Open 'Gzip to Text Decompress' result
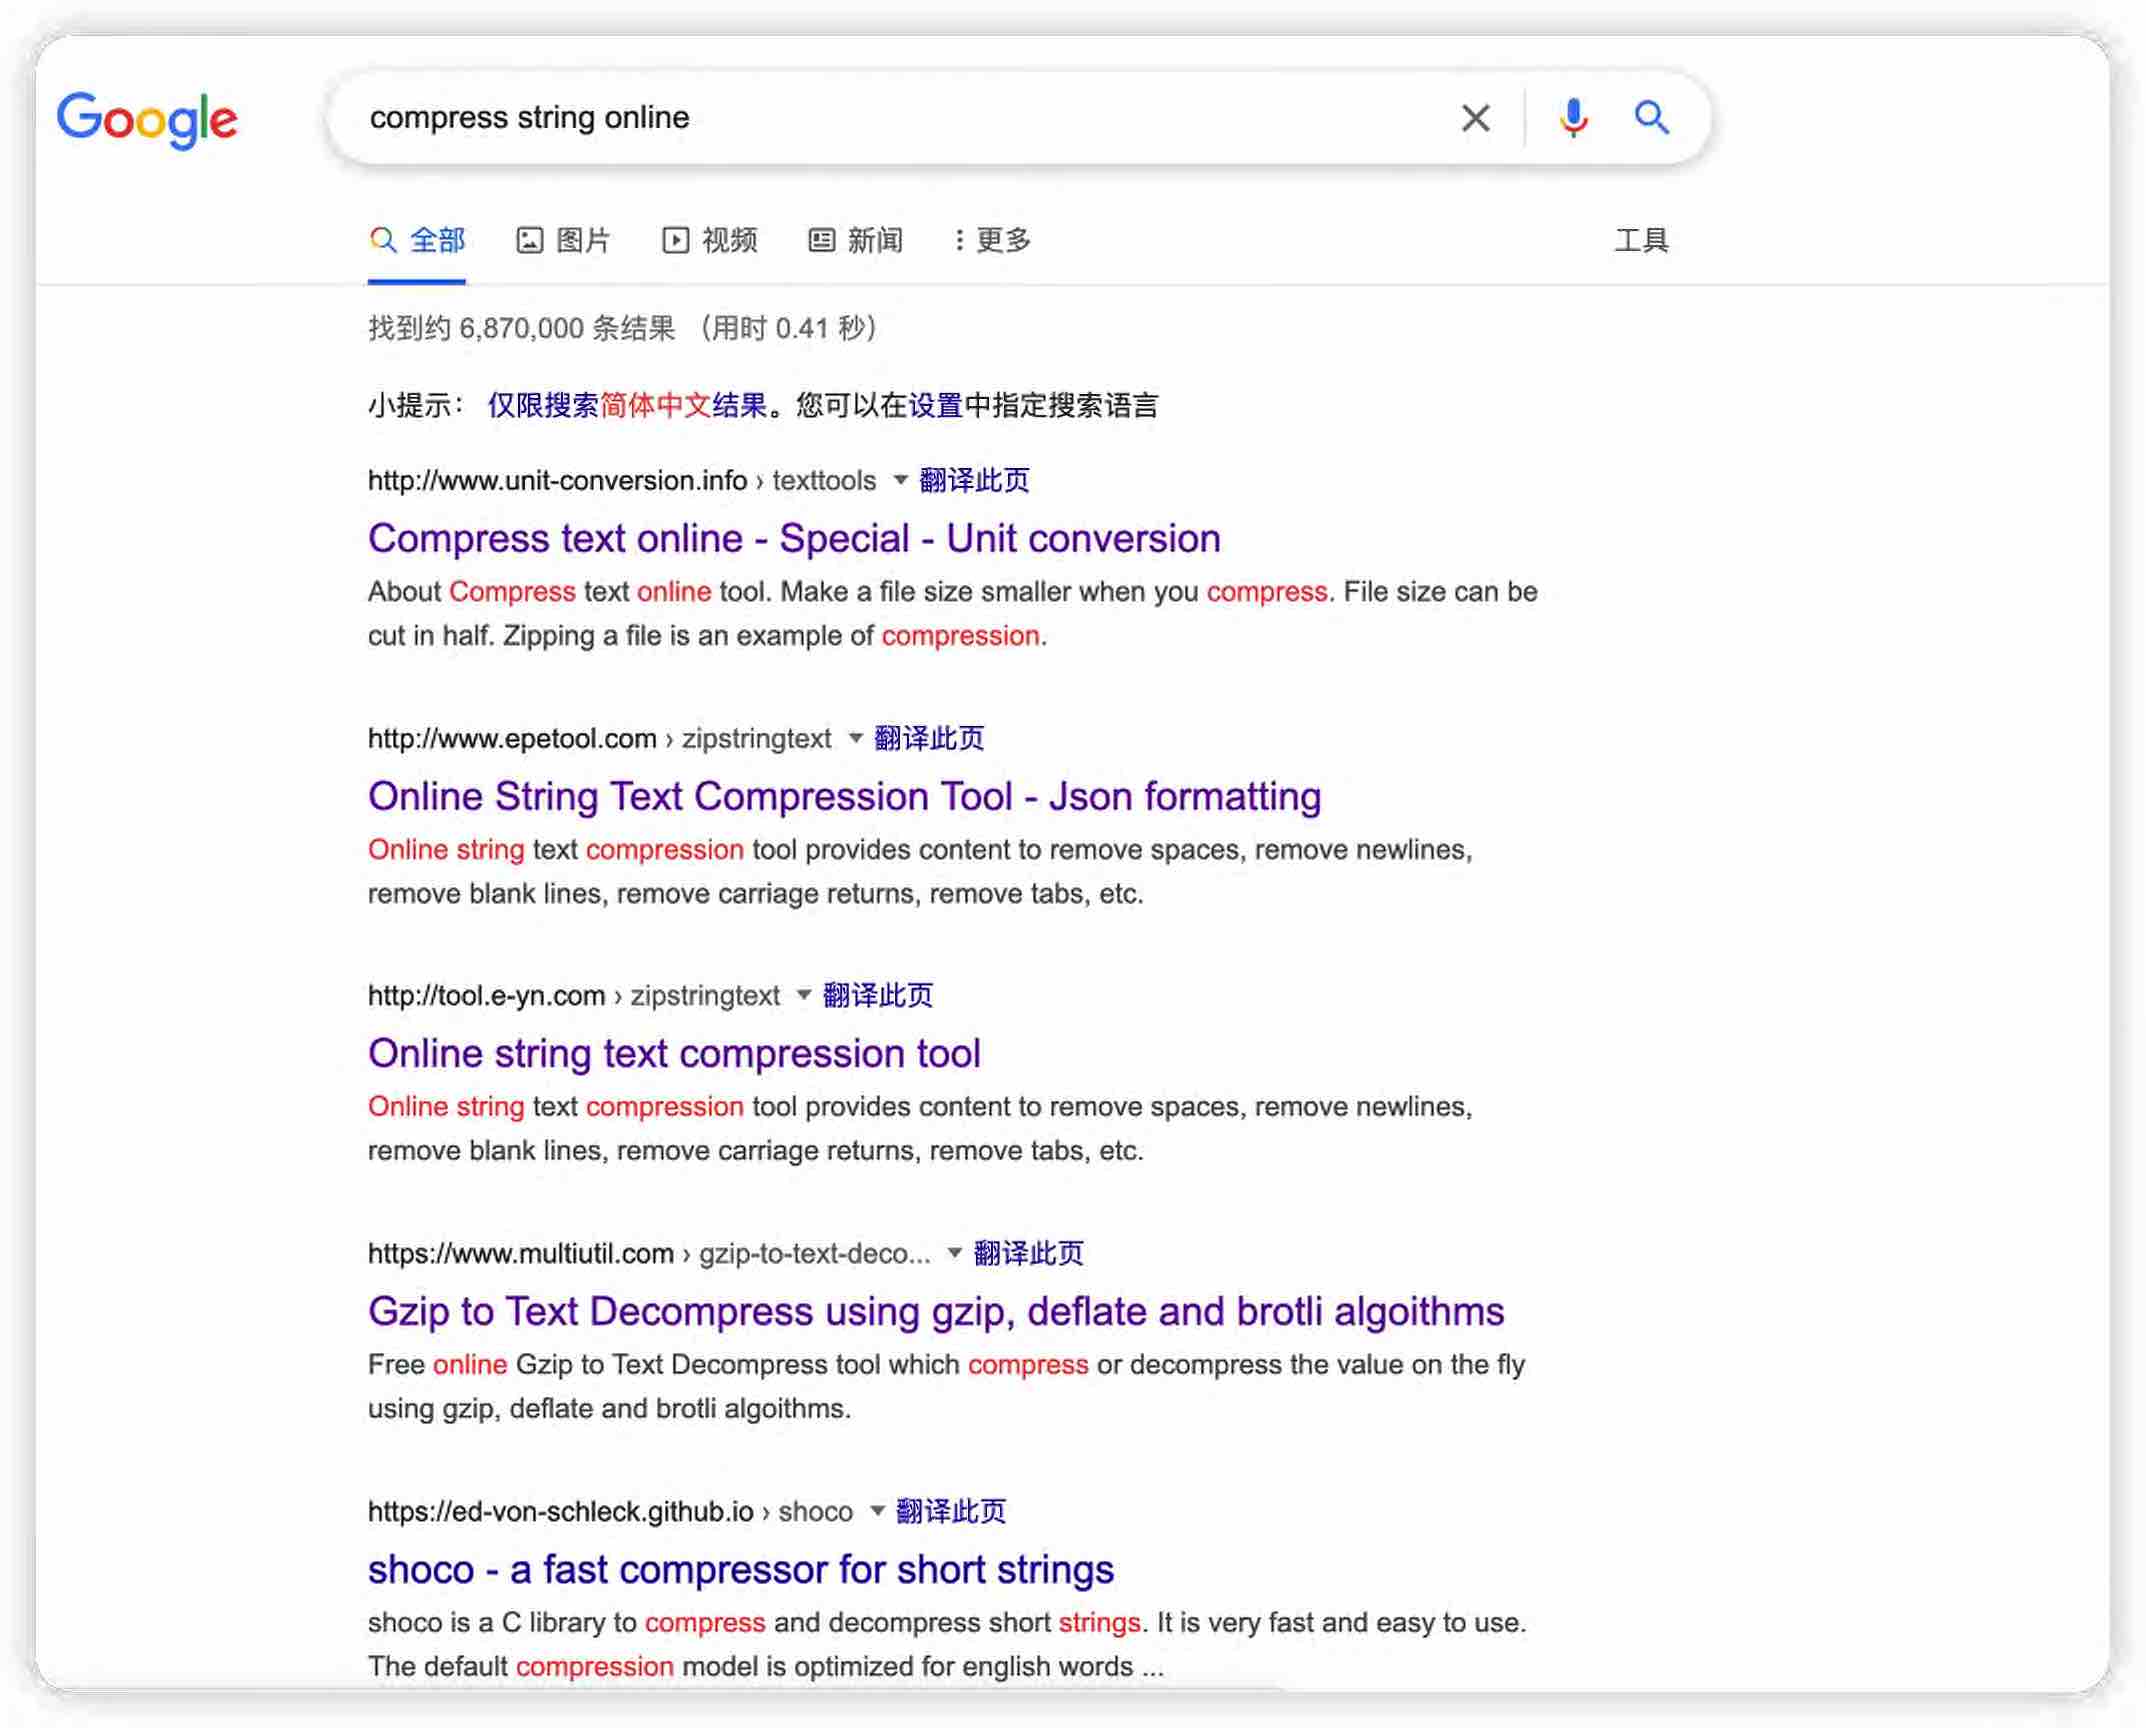Screen dimensions: 2146x1728 click(x=936, y=1311)
